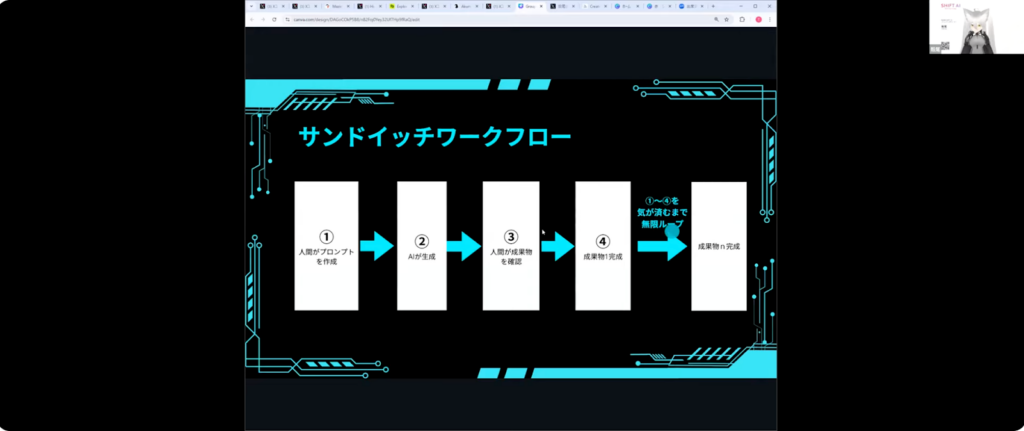Open site information icon beside the URL
The height and width of the screenshot is (431, 1024).
pyautogui.click(x=287, y=19)
